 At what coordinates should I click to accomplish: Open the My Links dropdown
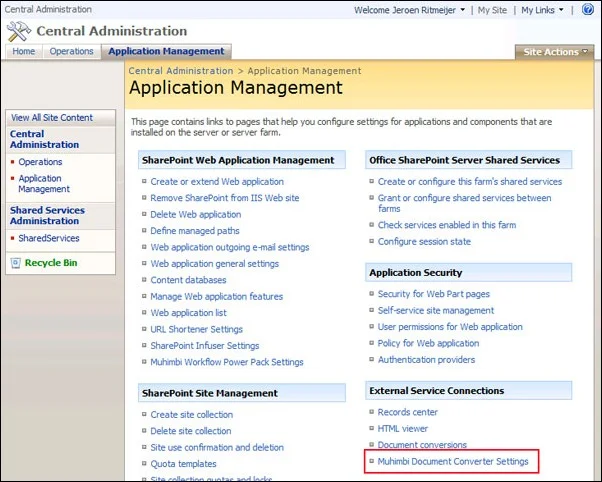[542, 10]
